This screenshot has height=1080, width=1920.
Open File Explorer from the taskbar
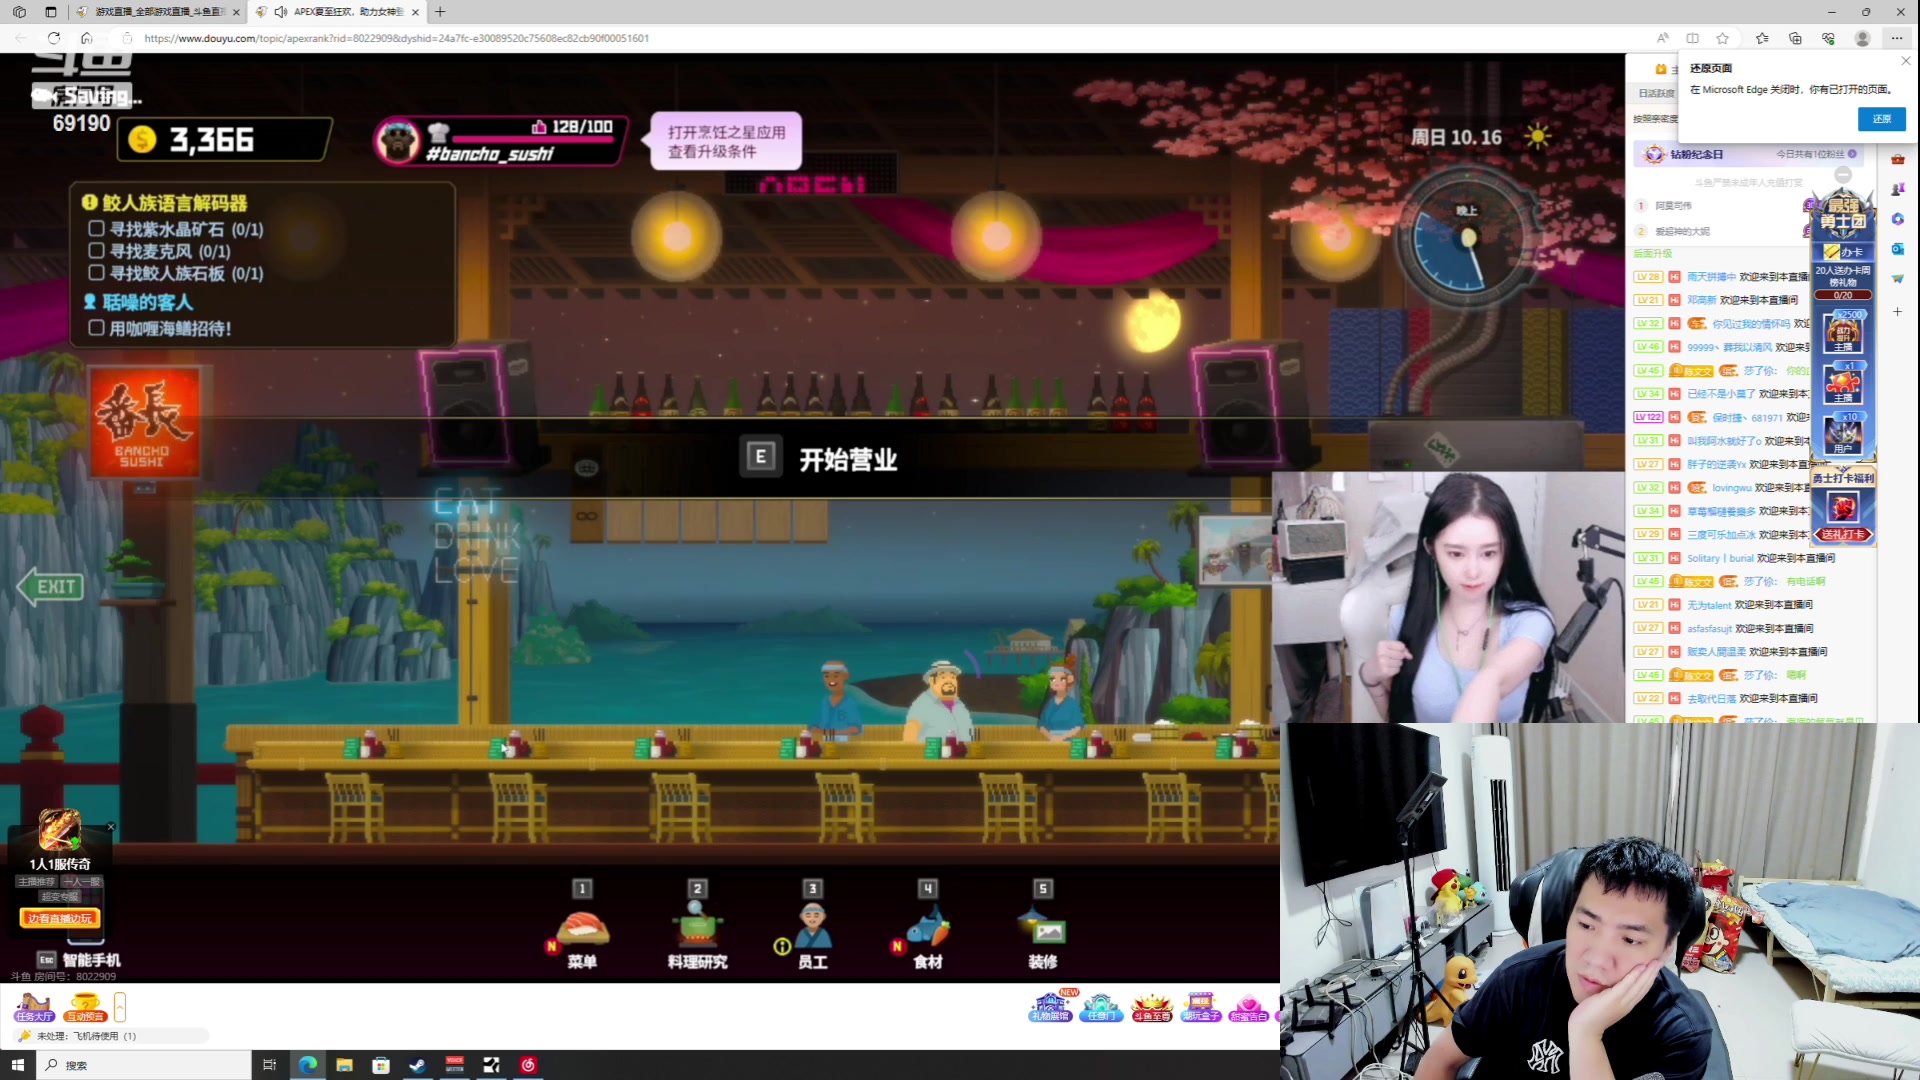tap(344, 1065)
